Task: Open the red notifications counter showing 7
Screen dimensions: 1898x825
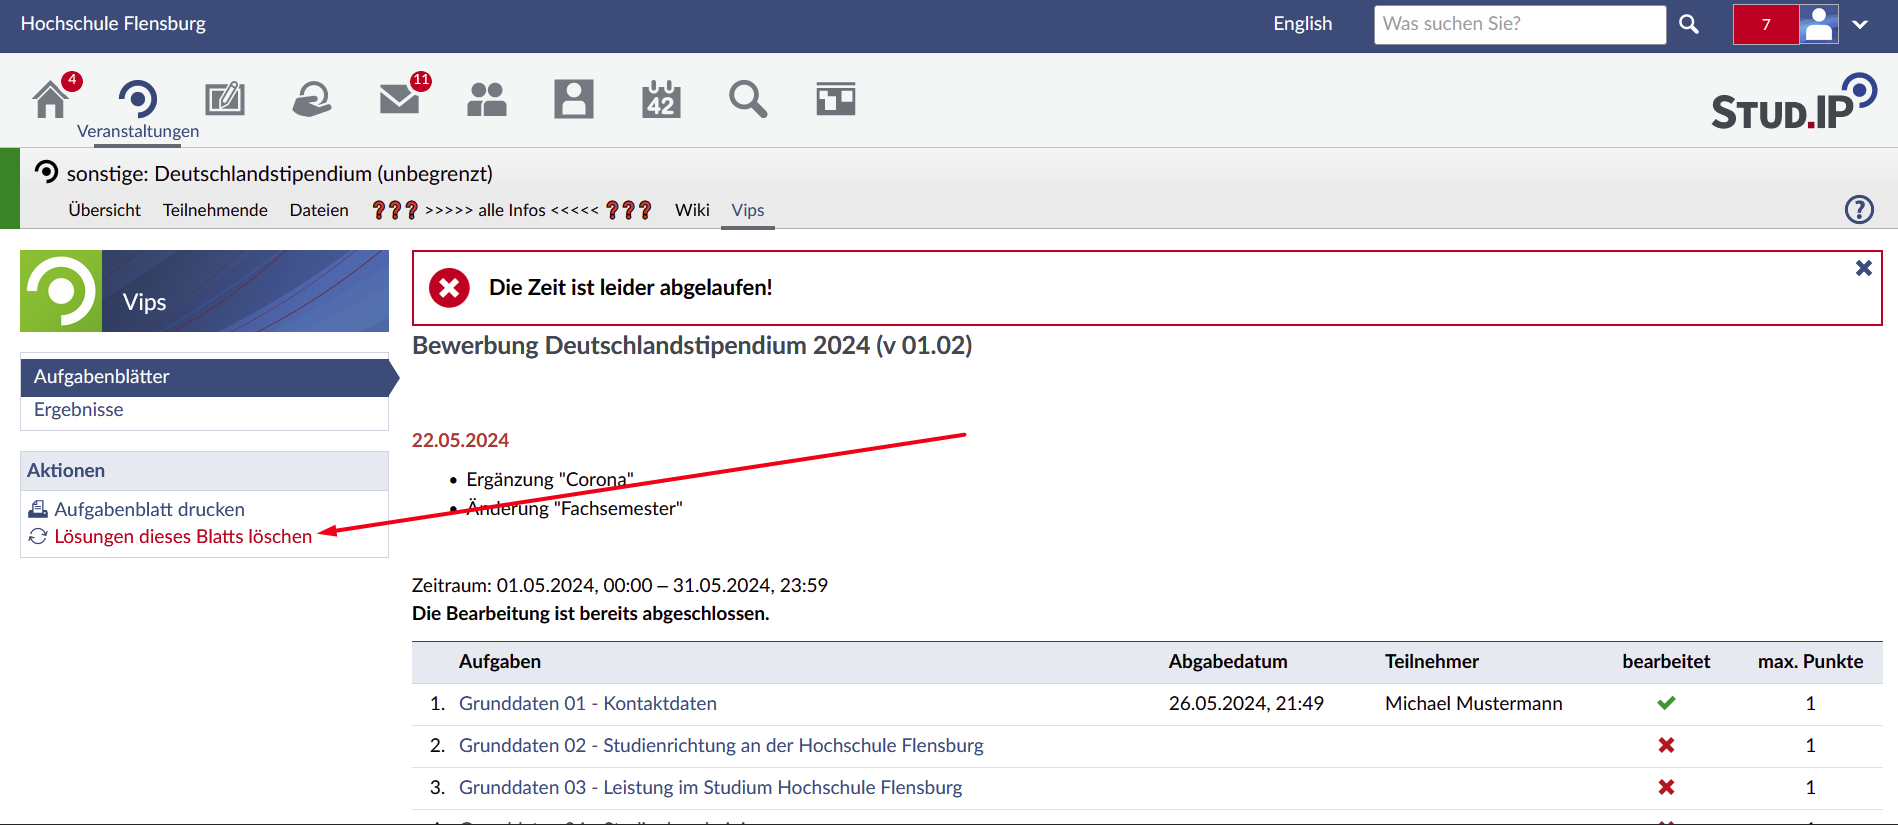Action: 1765,25
